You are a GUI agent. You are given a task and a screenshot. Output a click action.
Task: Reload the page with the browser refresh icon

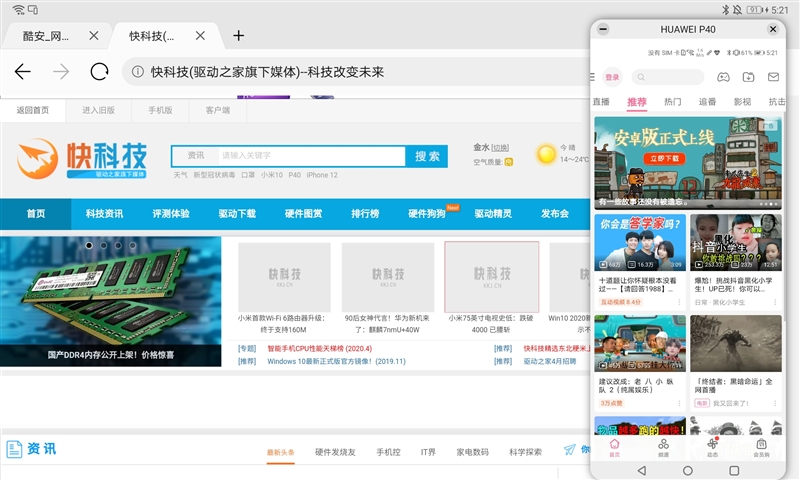pyautogui.click(x=99, y=72)
